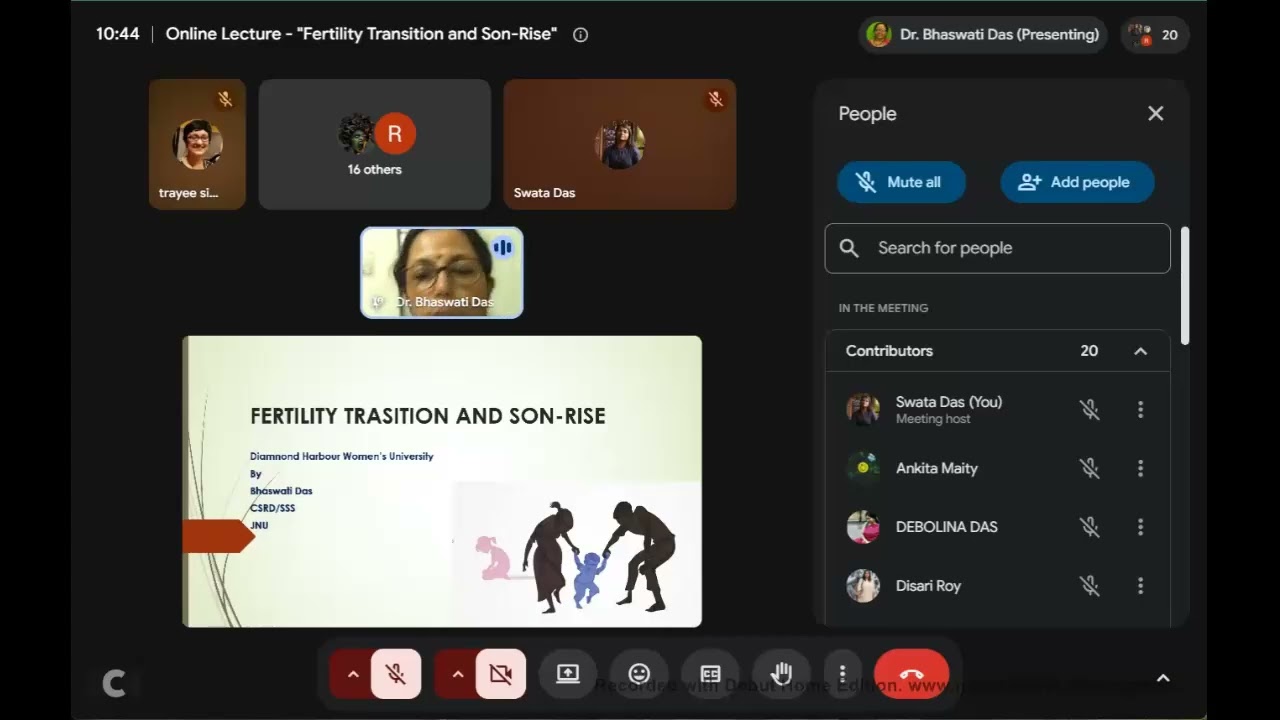The image size is (1280, 720).
Task: Open participant count badge showing 20
Action: click(x=1153, y=35)
